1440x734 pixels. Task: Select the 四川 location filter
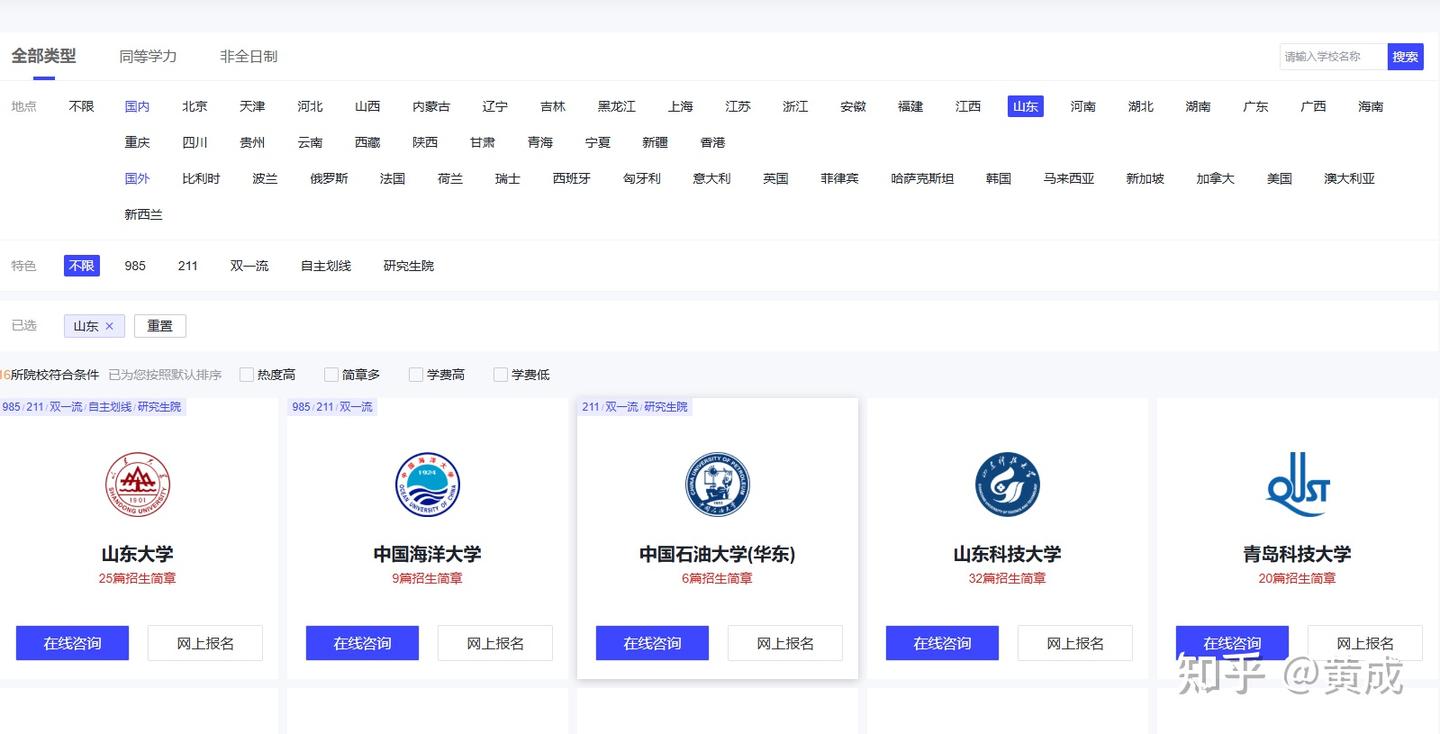pyautogui.click(x=195, y=142)
